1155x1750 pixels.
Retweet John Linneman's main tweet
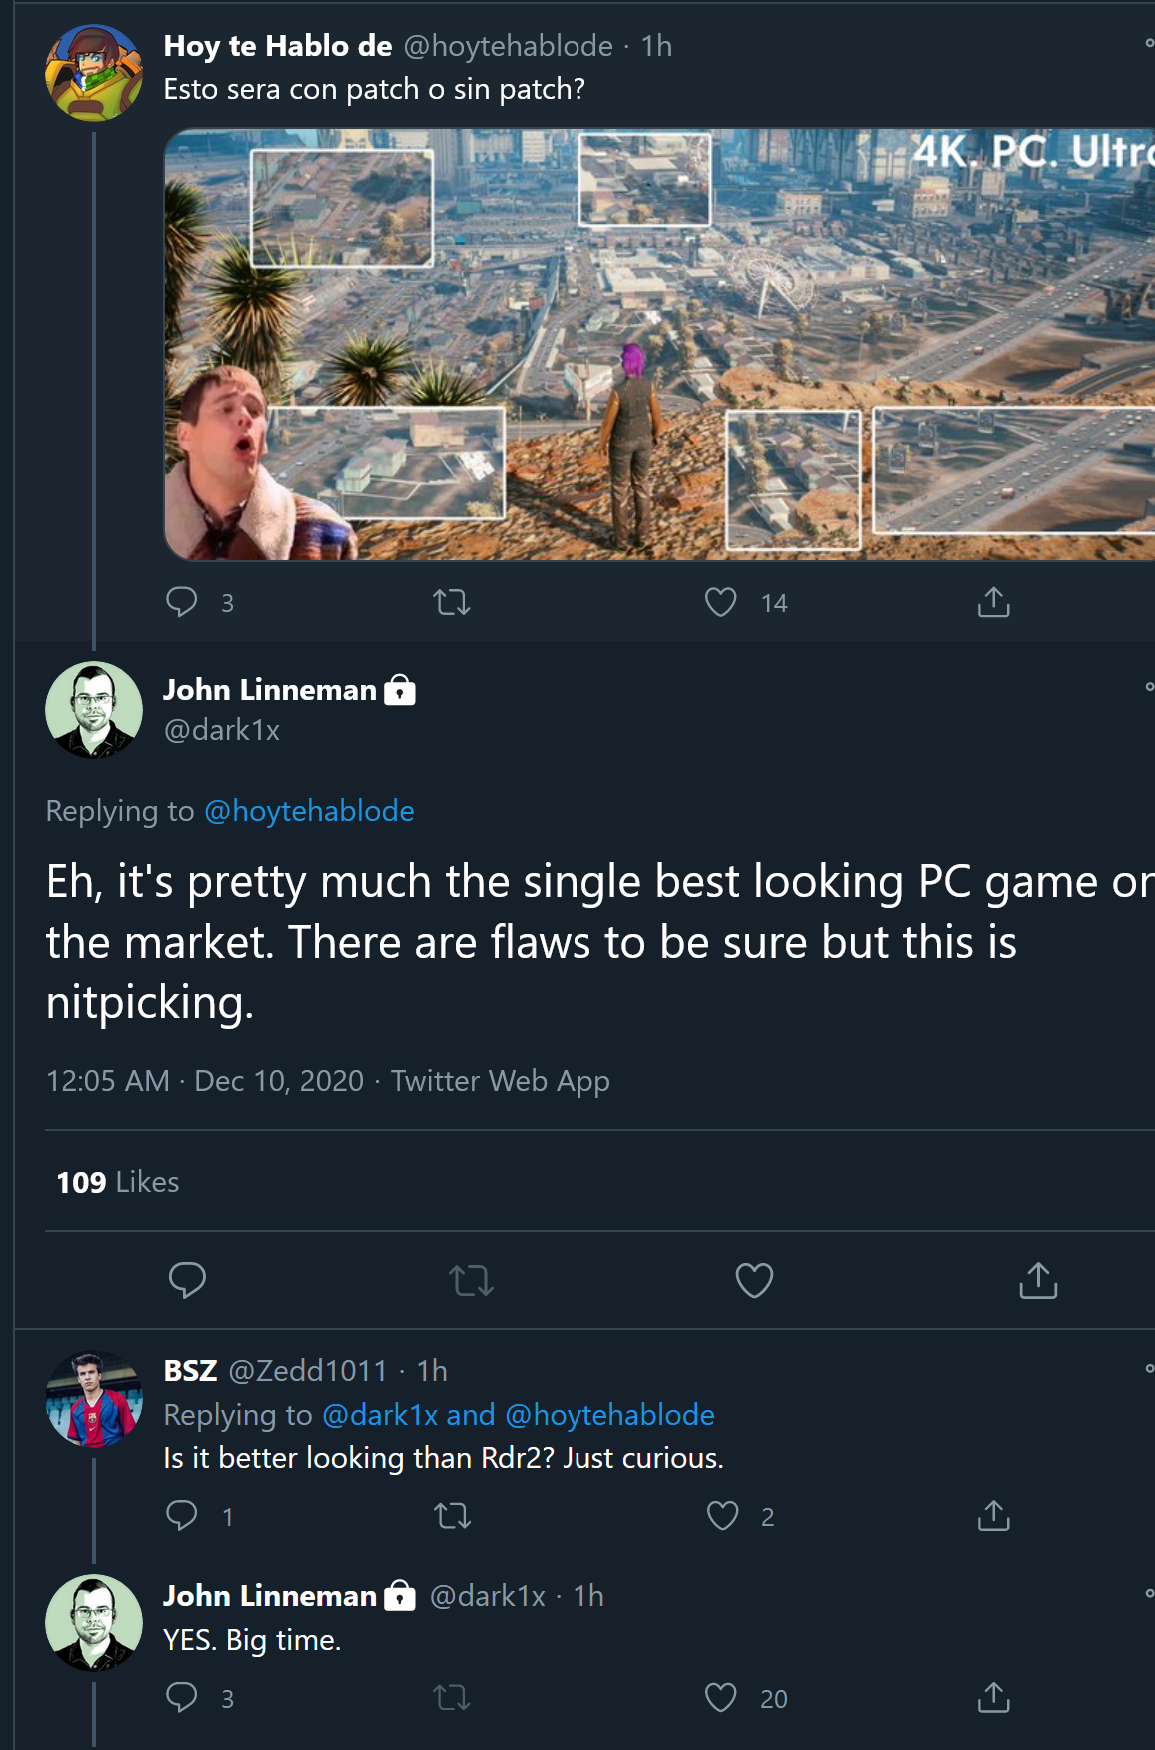471,1280
